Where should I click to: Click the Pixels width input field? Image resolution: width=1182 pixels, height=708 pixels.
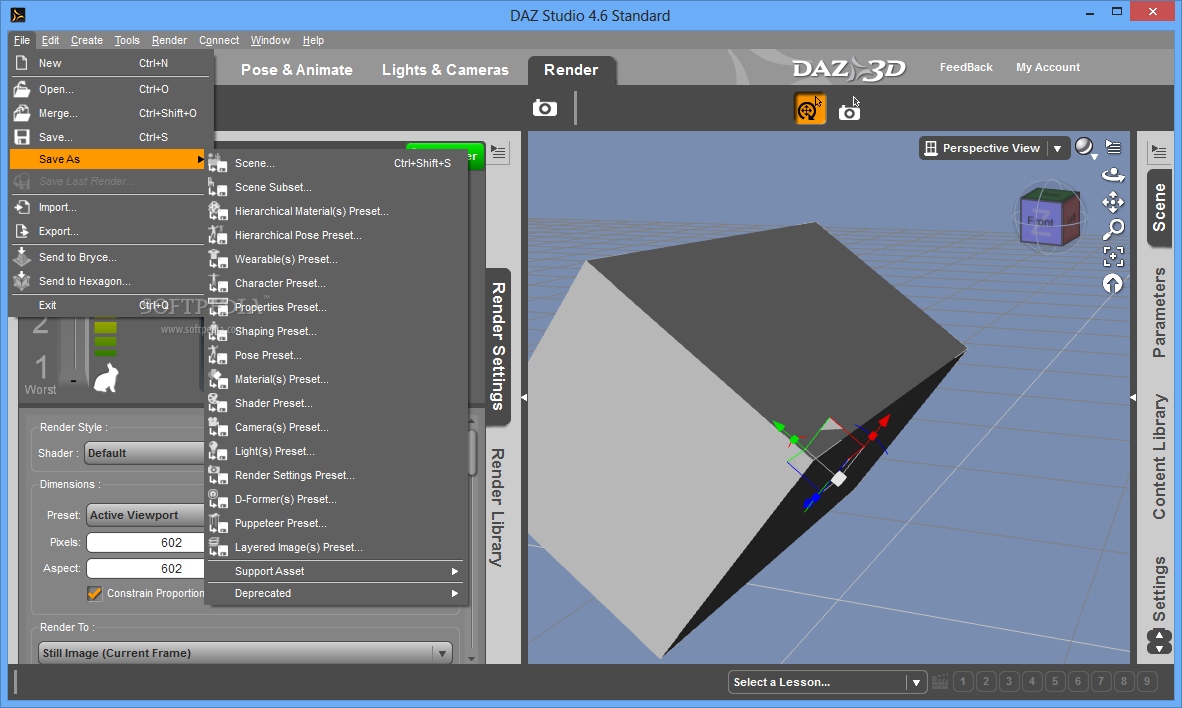[145, 543]
